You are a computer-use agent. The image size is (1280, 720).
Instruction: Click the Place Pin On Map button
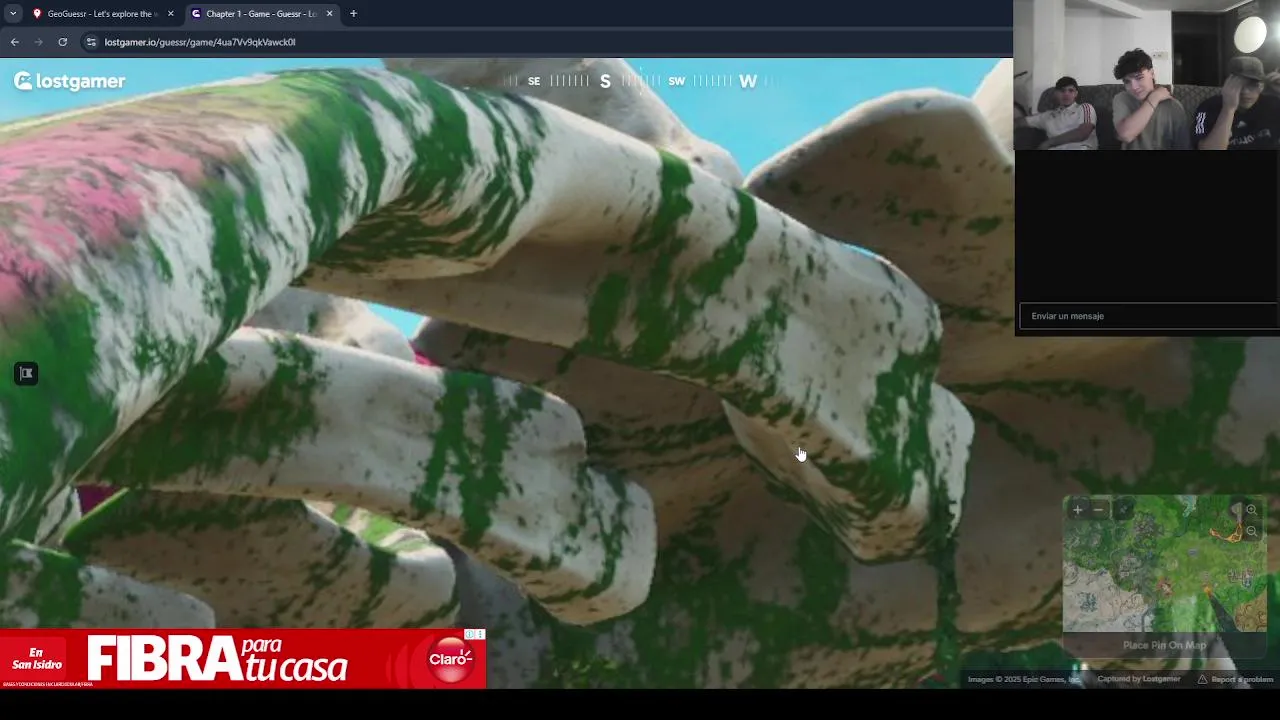pos(1164,645)
